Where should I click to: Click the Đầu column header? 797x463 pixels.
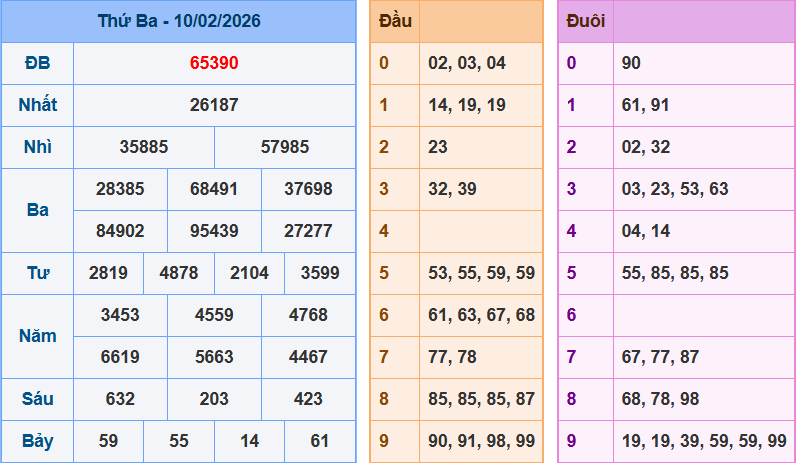tap(395, 21)
